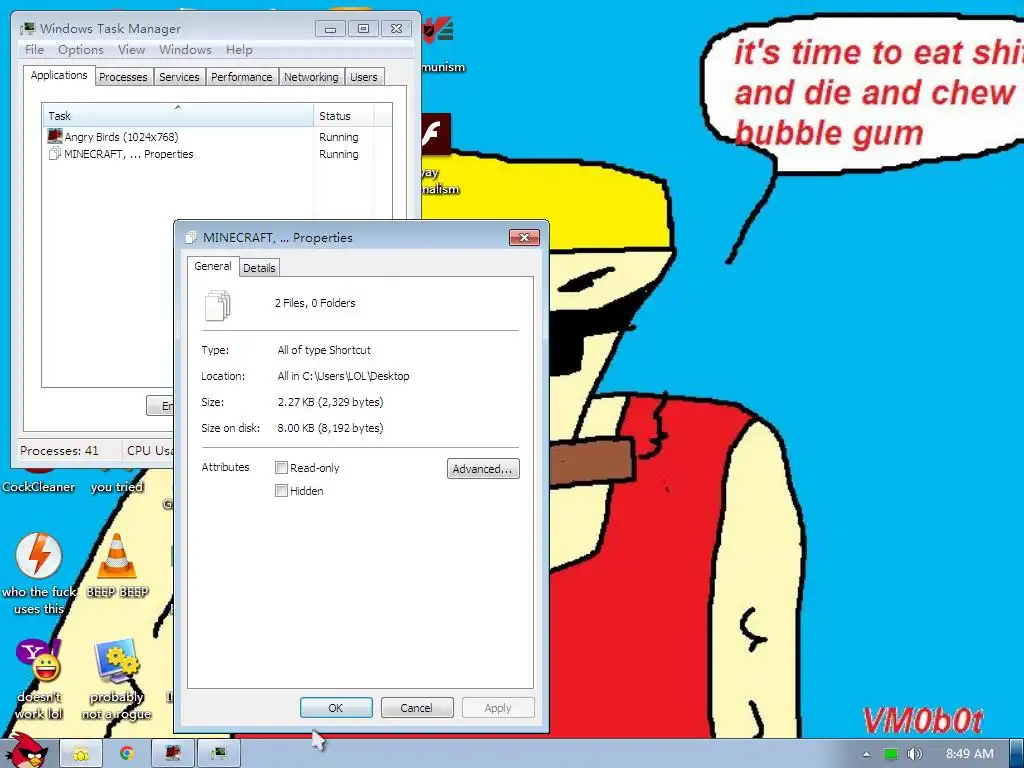The height and width of the screenshot is (768, 1024).
Task: Open Advanced attributes
Action: tap(483, 469)
